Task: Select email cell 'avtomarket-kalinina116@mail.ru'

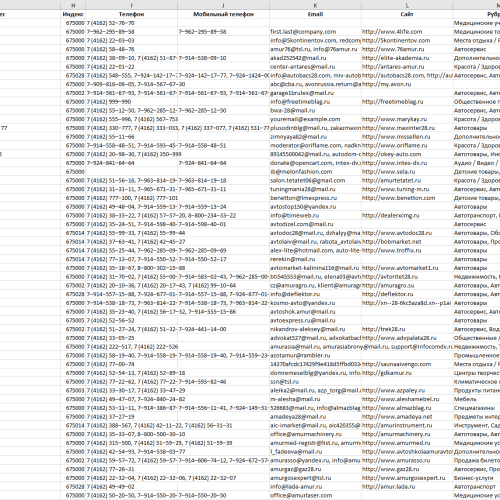Action: tap(315, 268)
